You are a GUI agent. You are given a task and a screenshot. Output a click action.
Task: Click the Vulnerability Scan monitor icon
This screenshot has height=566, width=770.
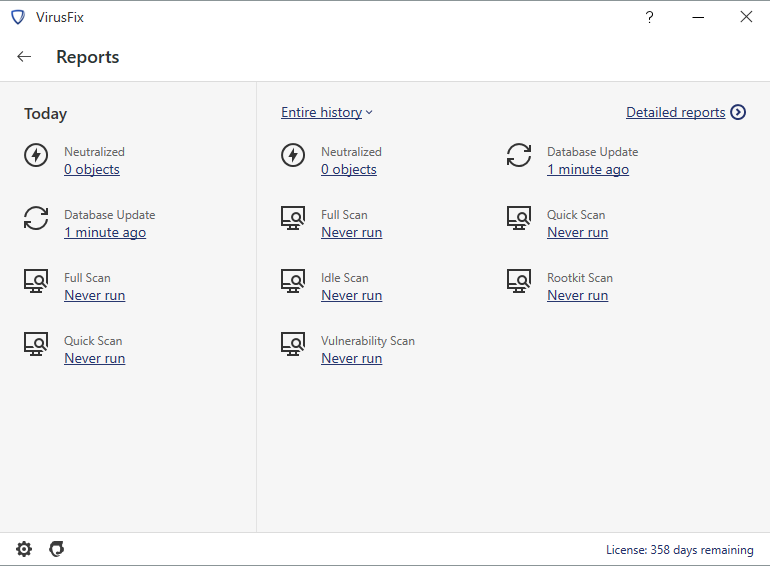click(x=293, y=344)
